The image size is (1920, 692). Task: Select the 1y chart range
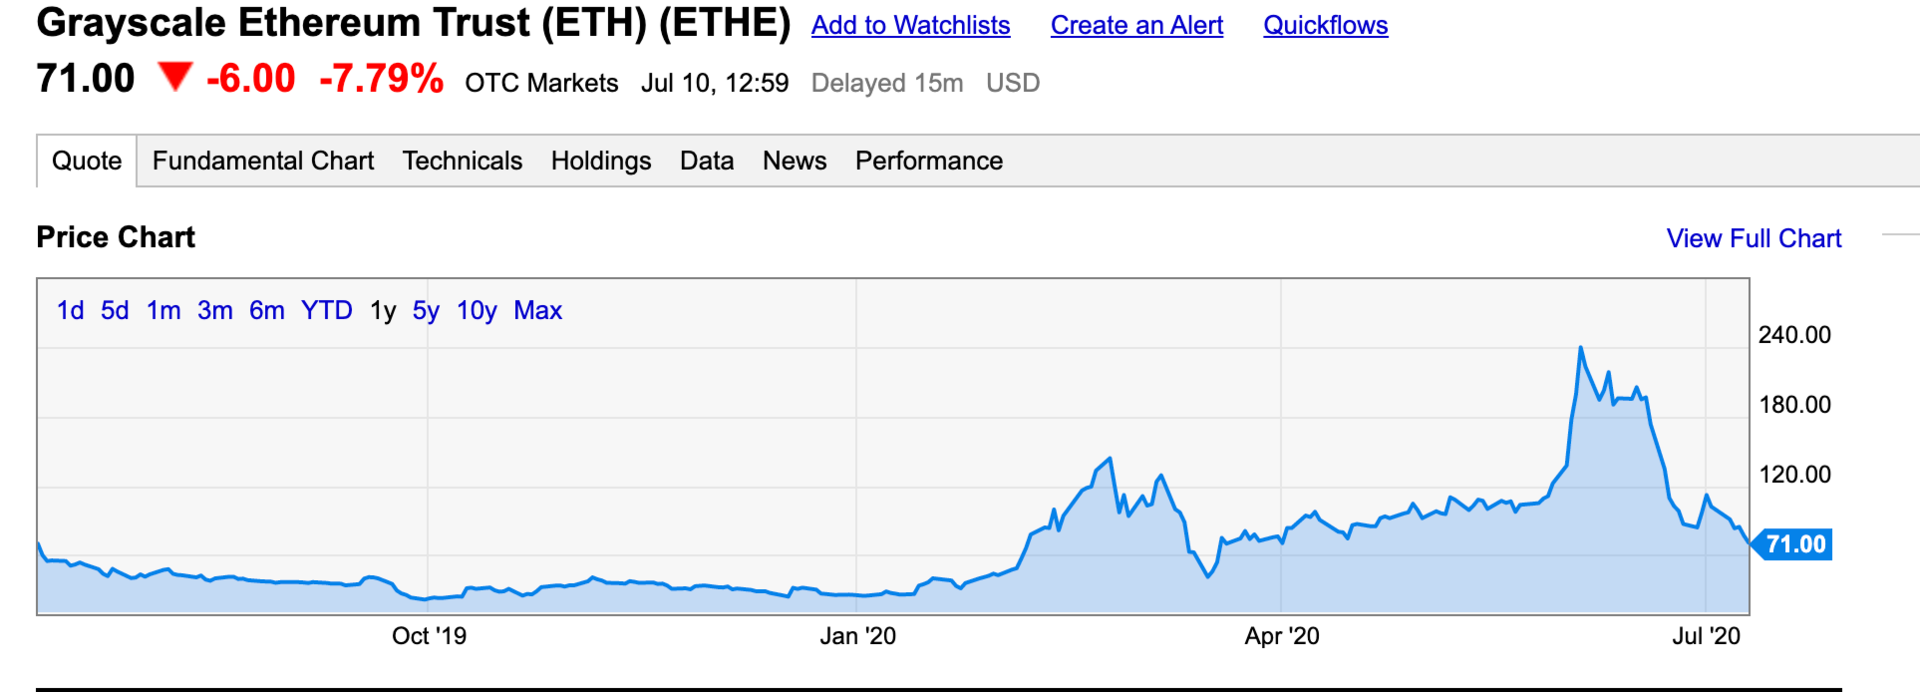[x=383, y=311]
